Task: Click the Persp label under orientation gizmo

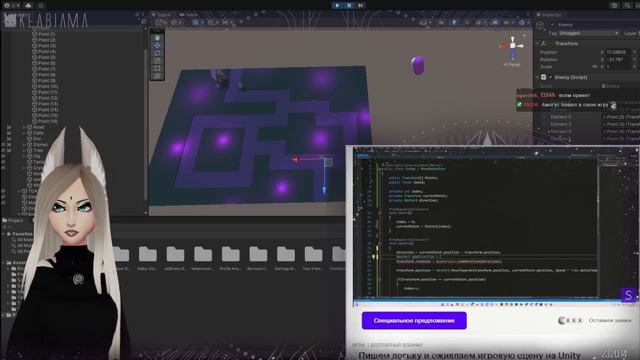Action: [511, 64]
